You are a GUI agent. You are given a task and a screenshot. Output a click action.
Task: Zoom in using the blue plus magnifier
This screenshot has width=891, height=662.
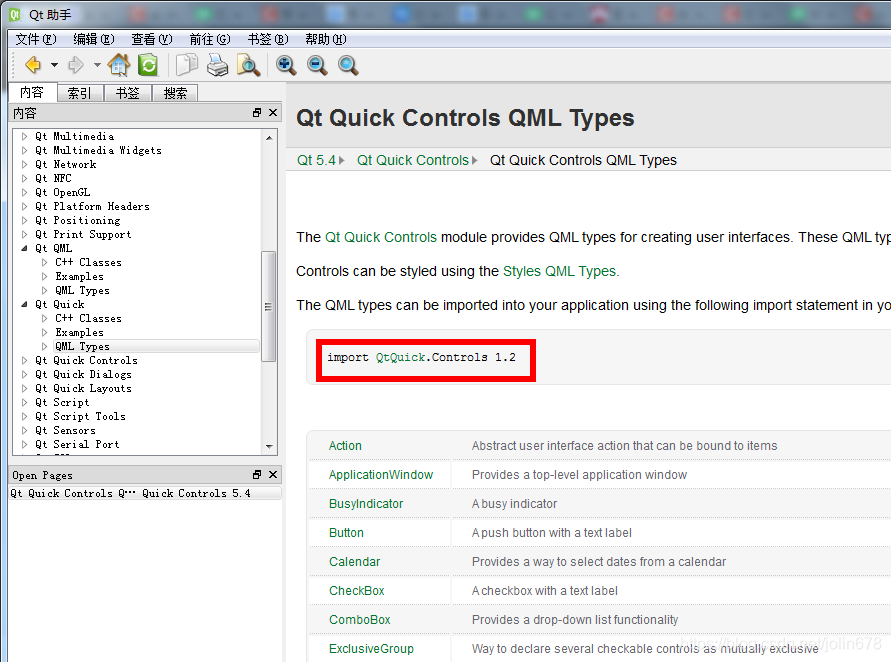coord(286,65)
